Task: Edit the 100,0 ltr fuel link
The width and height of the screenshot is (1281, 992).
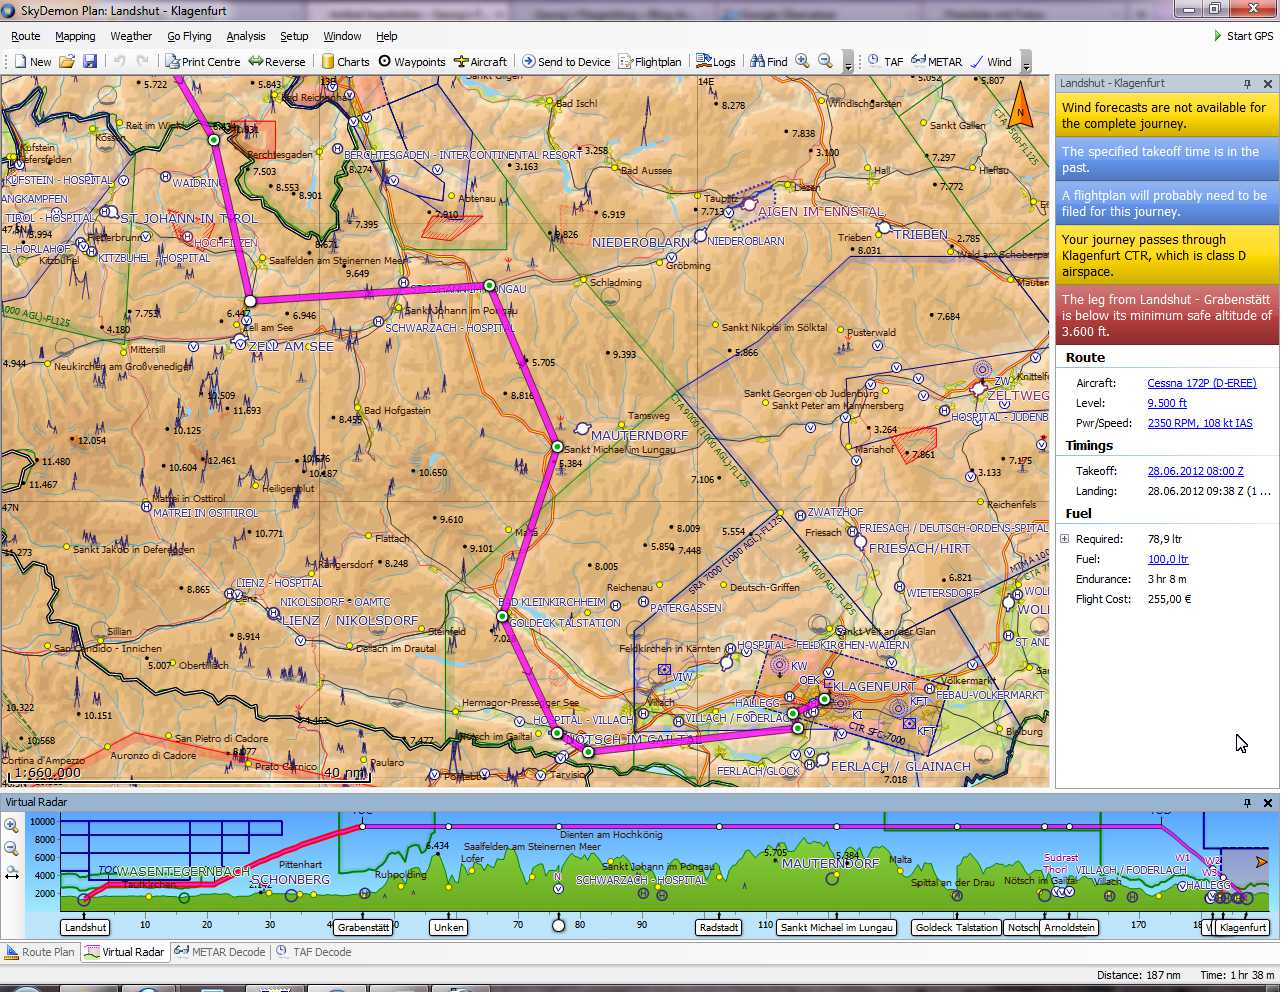Action: pos(1168,559)
